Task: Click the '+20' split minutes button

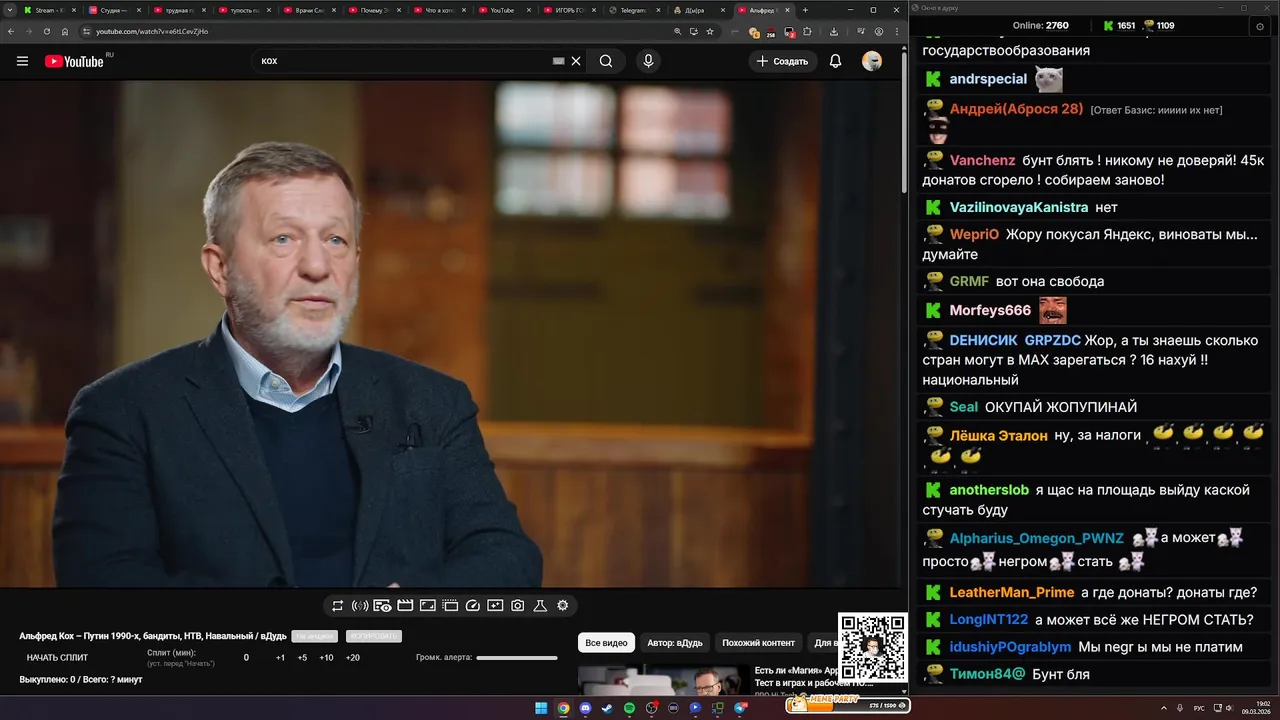Action: click(353, 658)
